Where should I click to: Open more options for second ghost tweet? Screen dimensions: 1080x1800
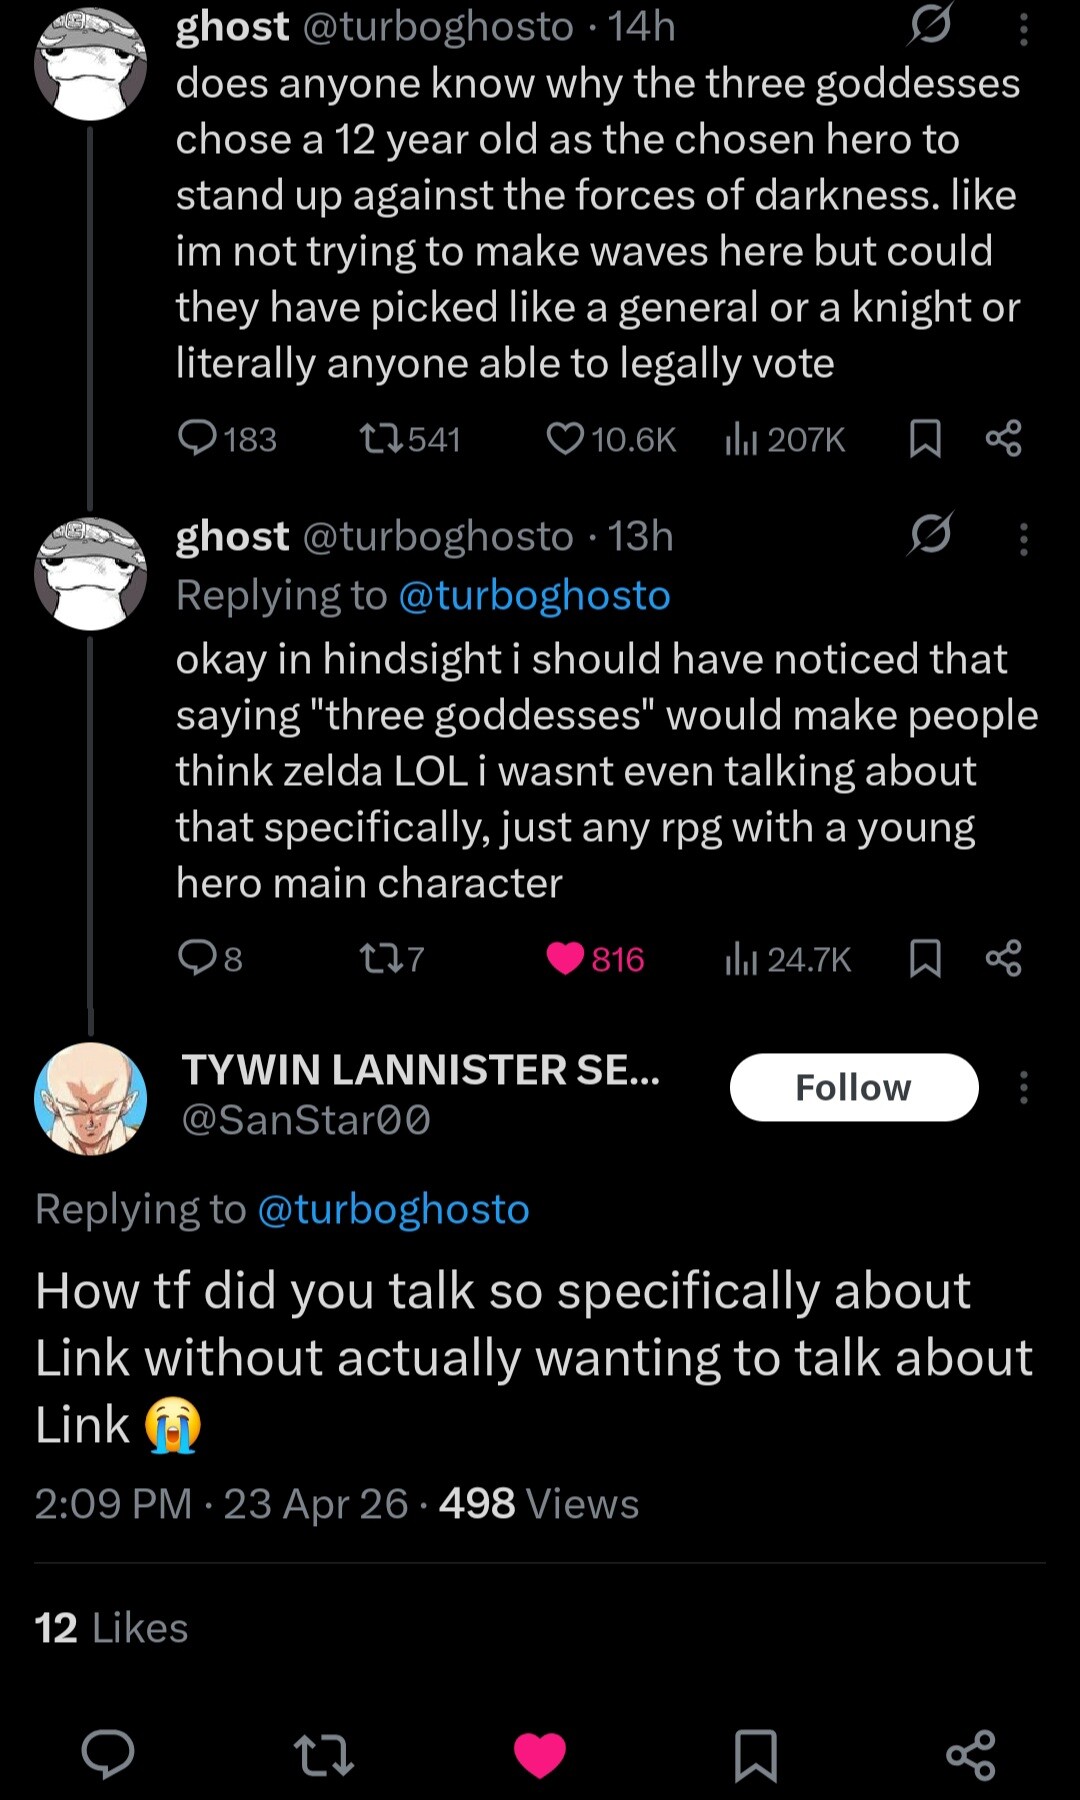(x=1023, y=539)
